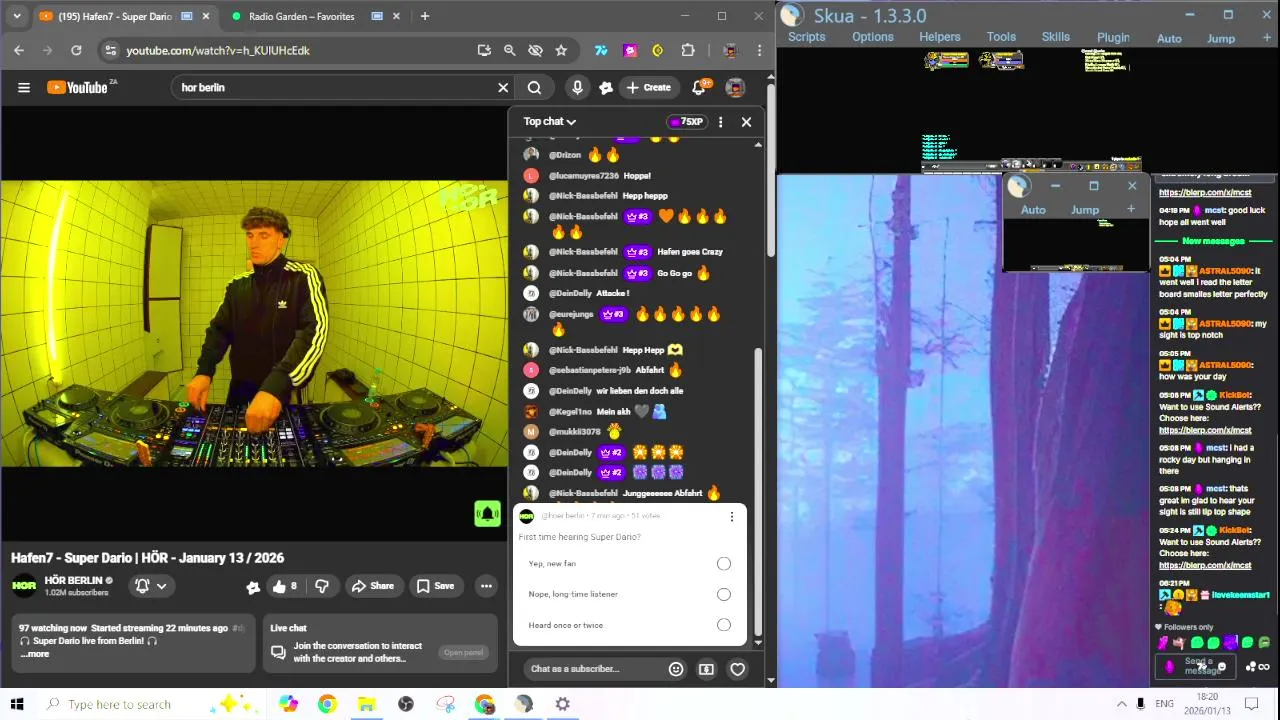This screenshot has height=720, width=1280.
Task: Open live chat three-dot options menu
Action: tap(720, 122)
